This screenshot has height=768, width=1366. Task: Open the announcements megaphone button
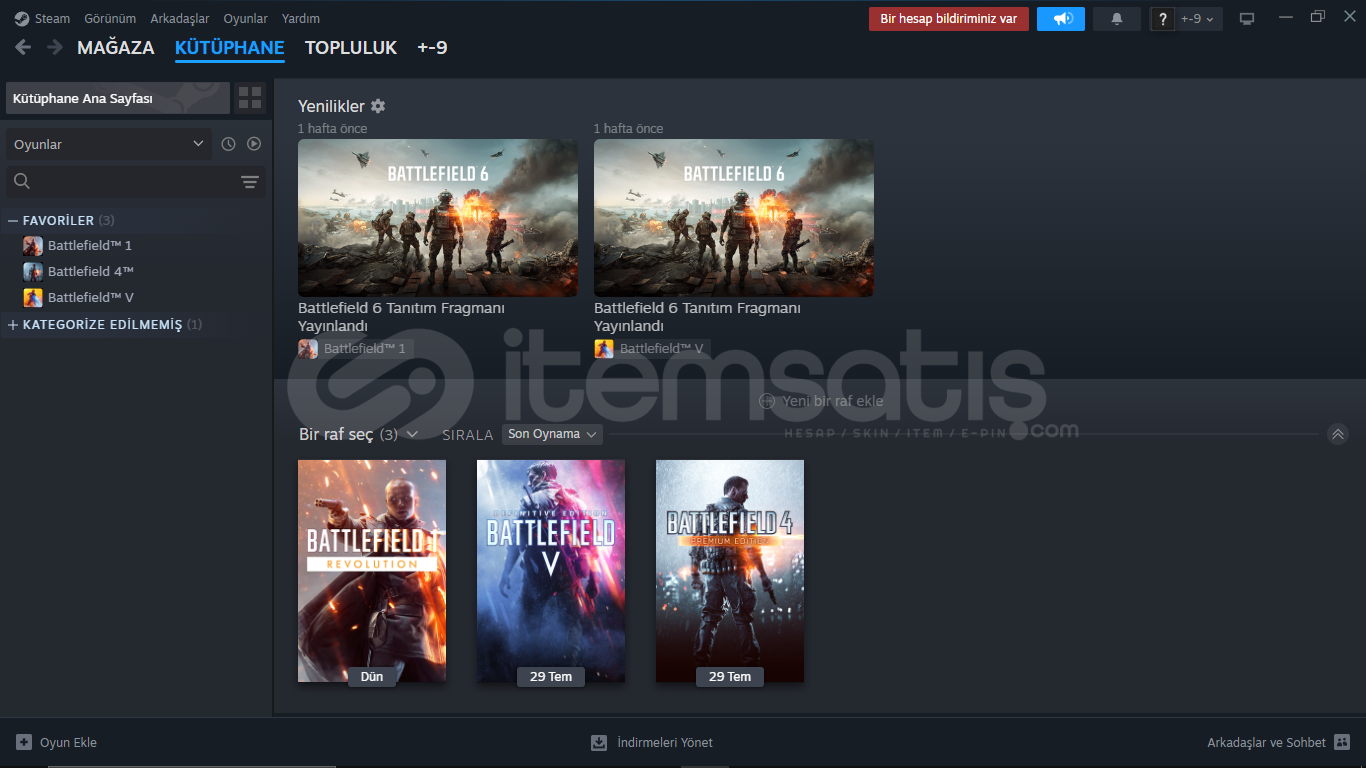pos(1061,19)
